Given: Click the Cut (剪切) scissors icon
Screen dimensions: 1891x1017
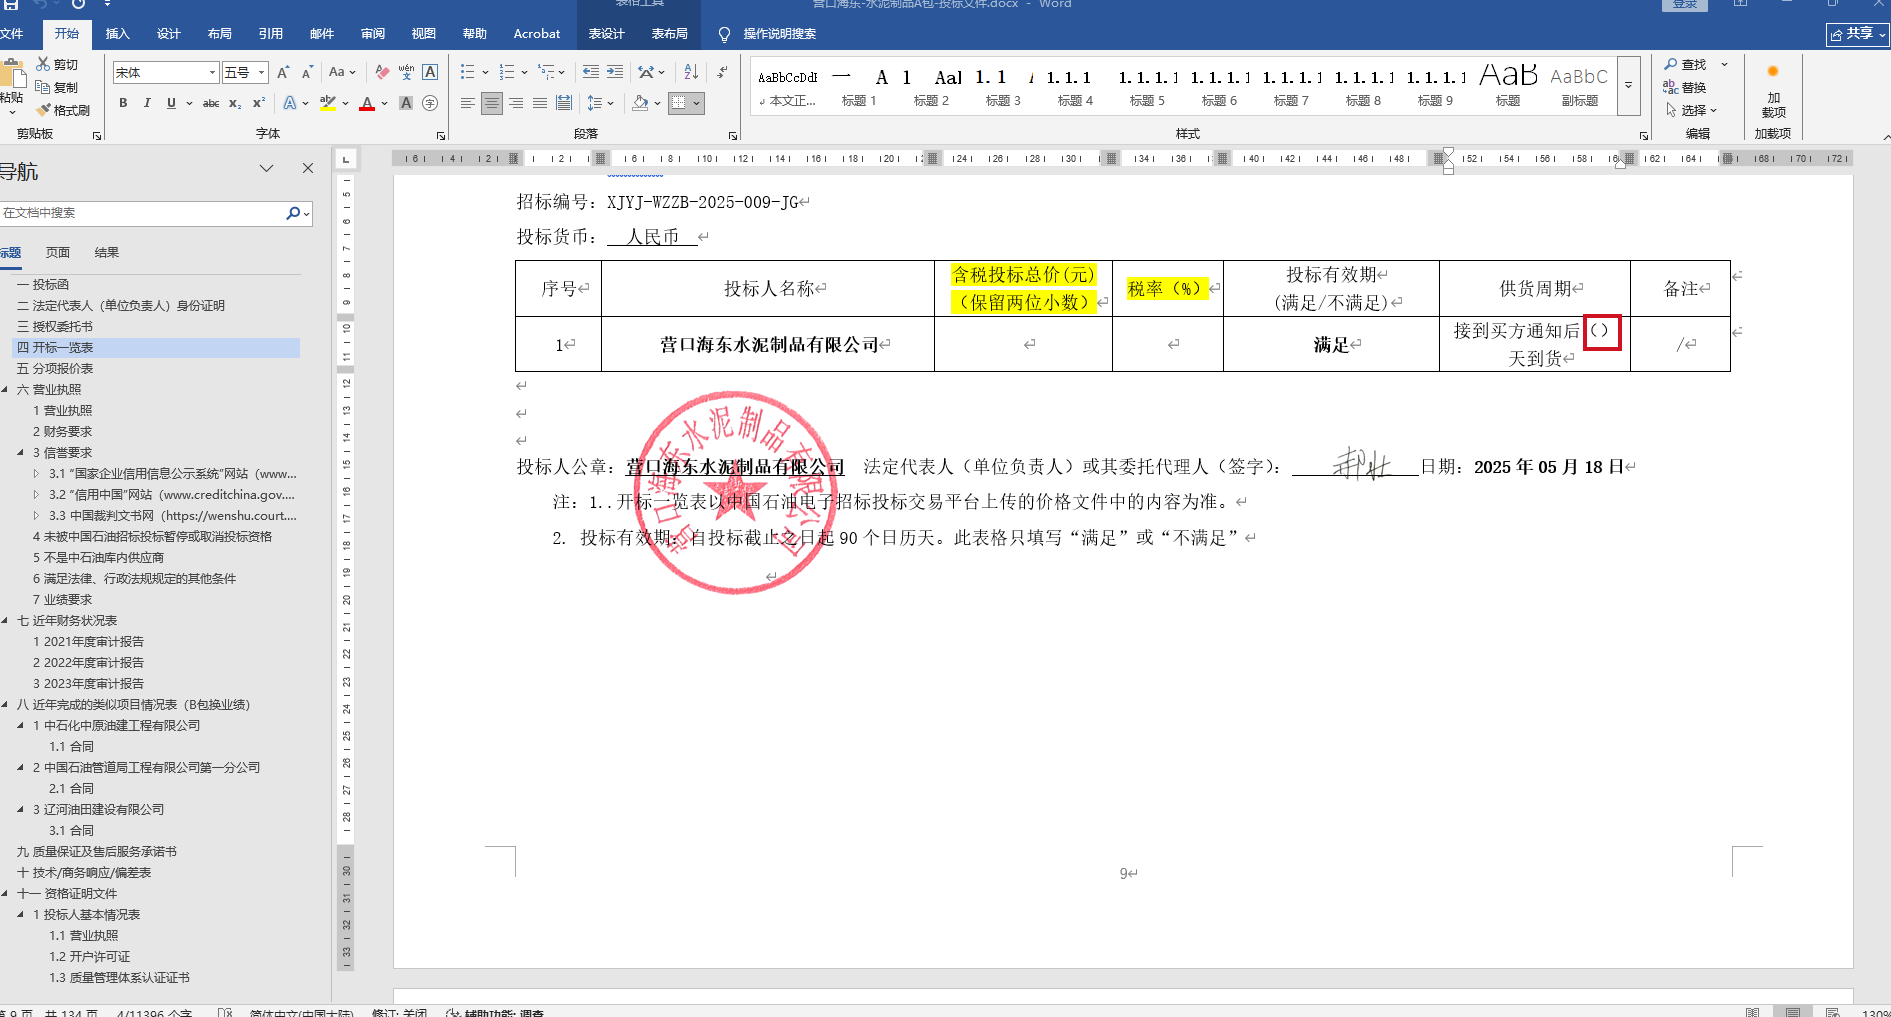Looking at the screenshot, I should click(44, 64).
